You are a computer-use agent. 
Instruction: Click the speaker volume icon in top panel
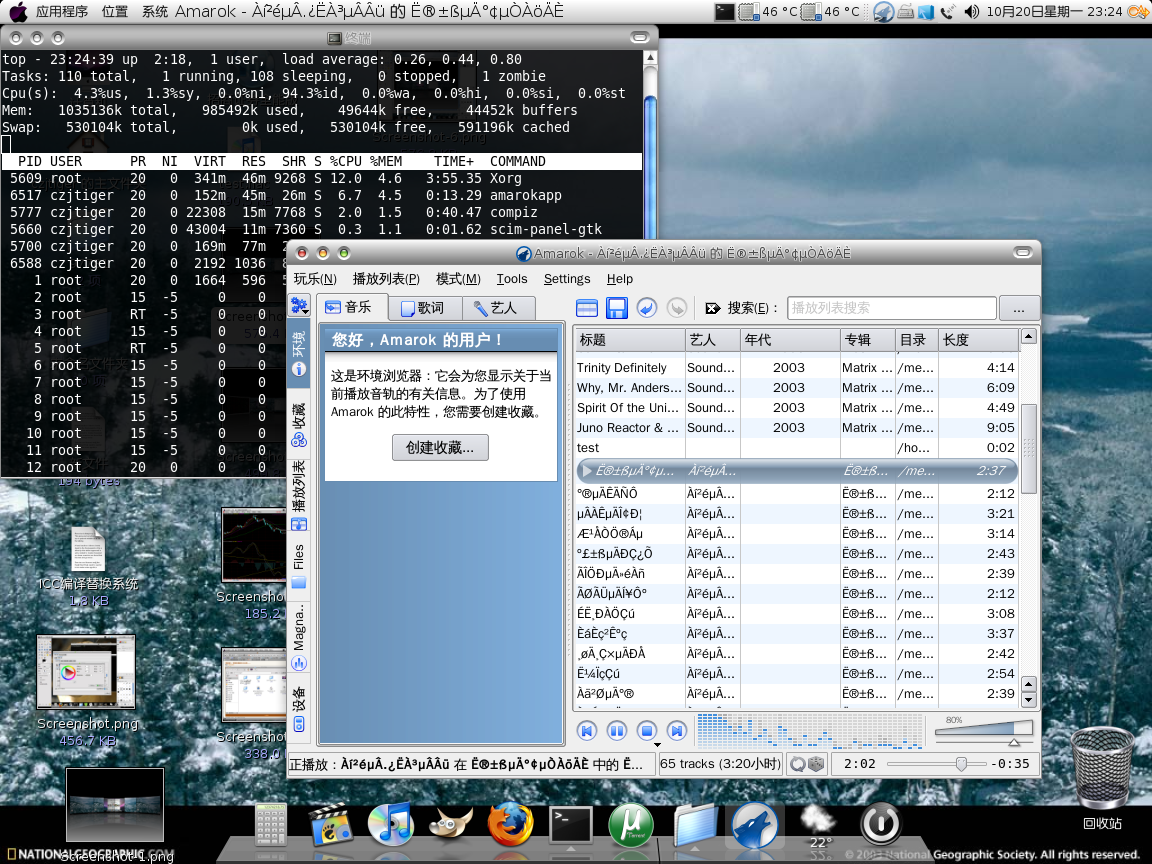[971, 11]
